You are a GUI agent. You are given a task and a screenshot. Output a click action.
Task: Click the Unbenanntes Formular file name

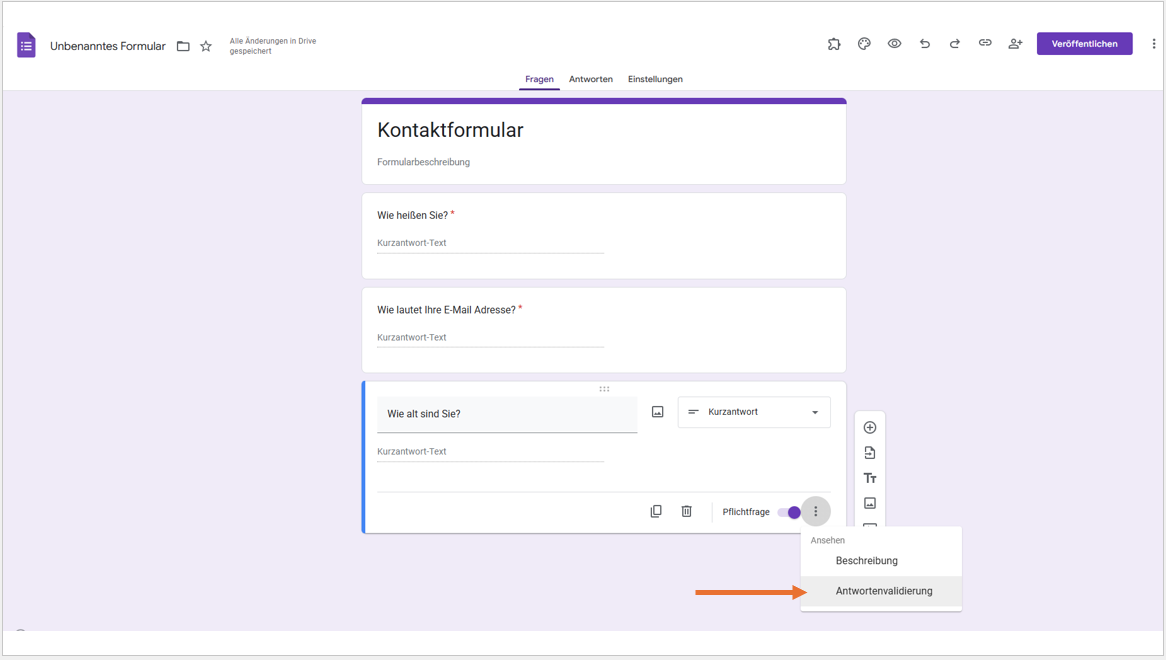[x=108, y=46]
